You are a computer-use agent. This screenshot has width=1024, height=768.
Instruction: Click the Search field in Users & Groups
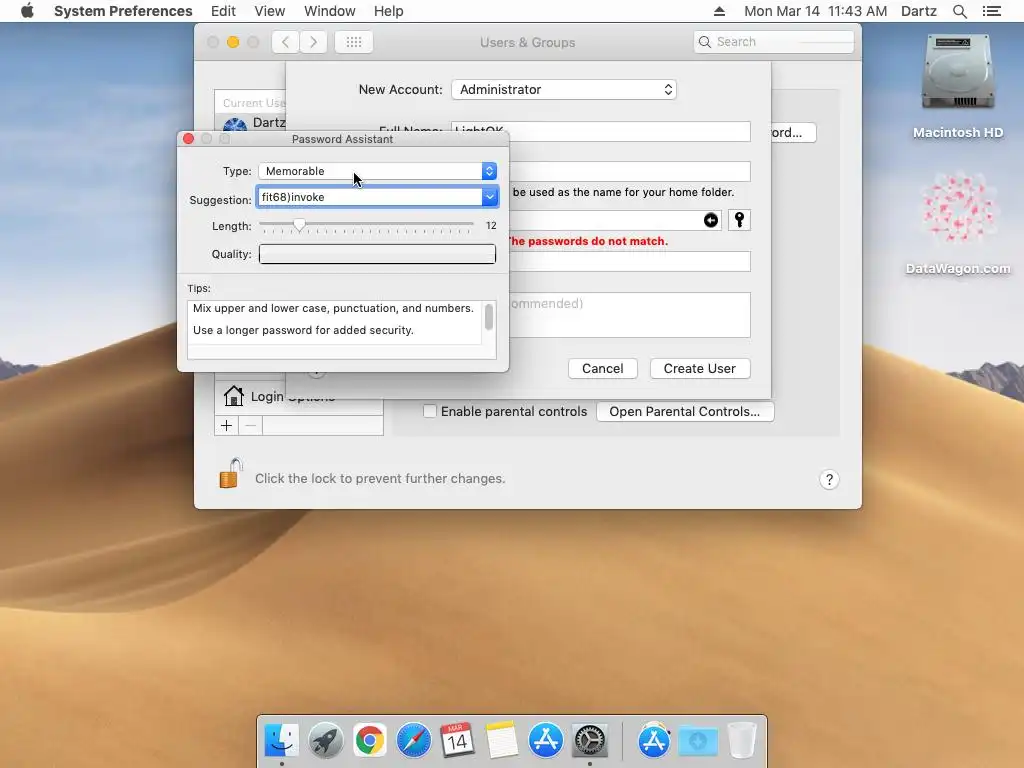pyautogui.click(x=774, y=42)
